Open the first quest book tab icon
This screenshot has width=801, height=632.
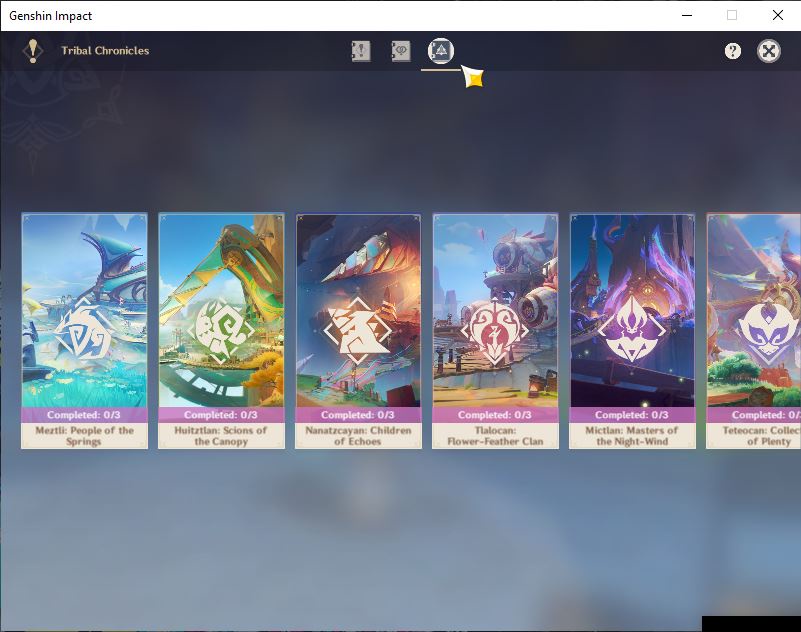[361, 51]
